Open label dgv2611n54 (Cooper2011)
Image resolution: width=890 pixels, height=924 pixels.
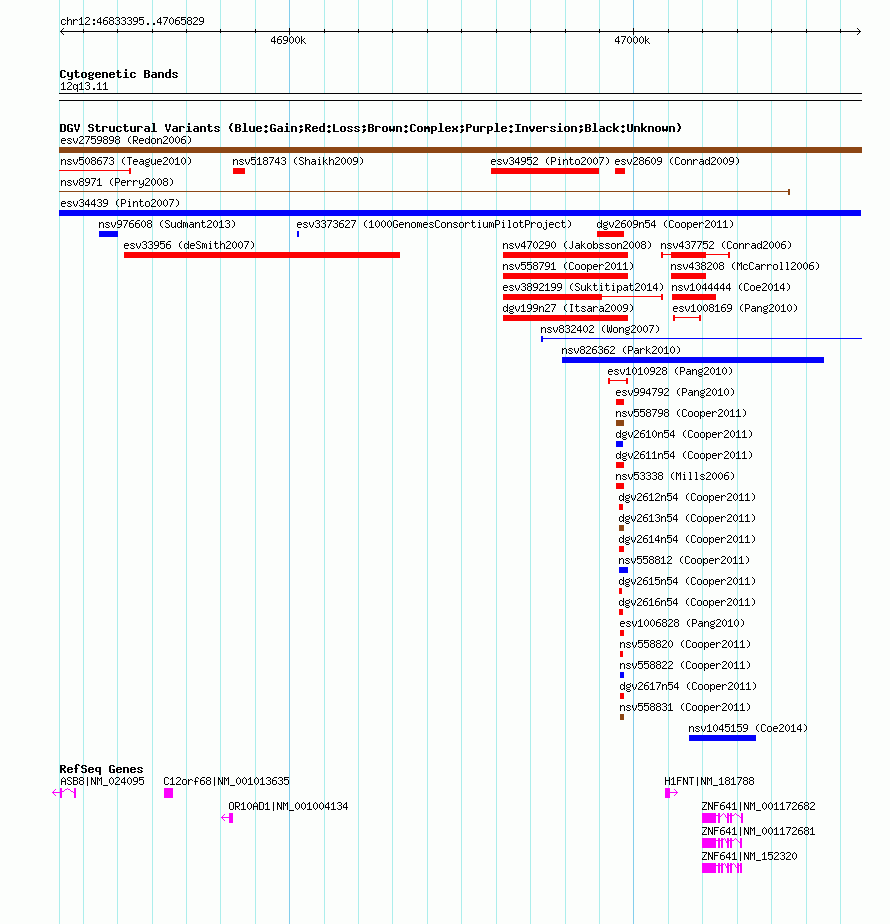click(684, 455)
